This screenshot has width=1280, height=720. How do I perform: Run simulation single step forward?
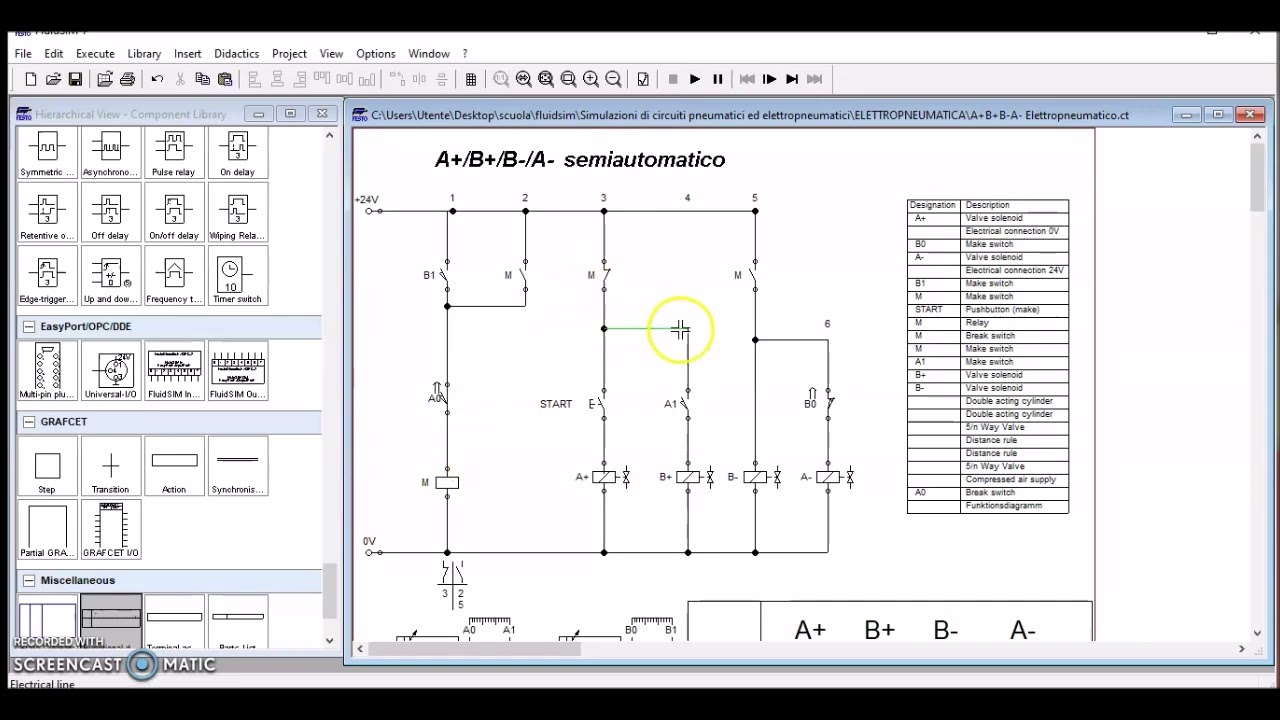pyautogui.click(x=769, y=79)
